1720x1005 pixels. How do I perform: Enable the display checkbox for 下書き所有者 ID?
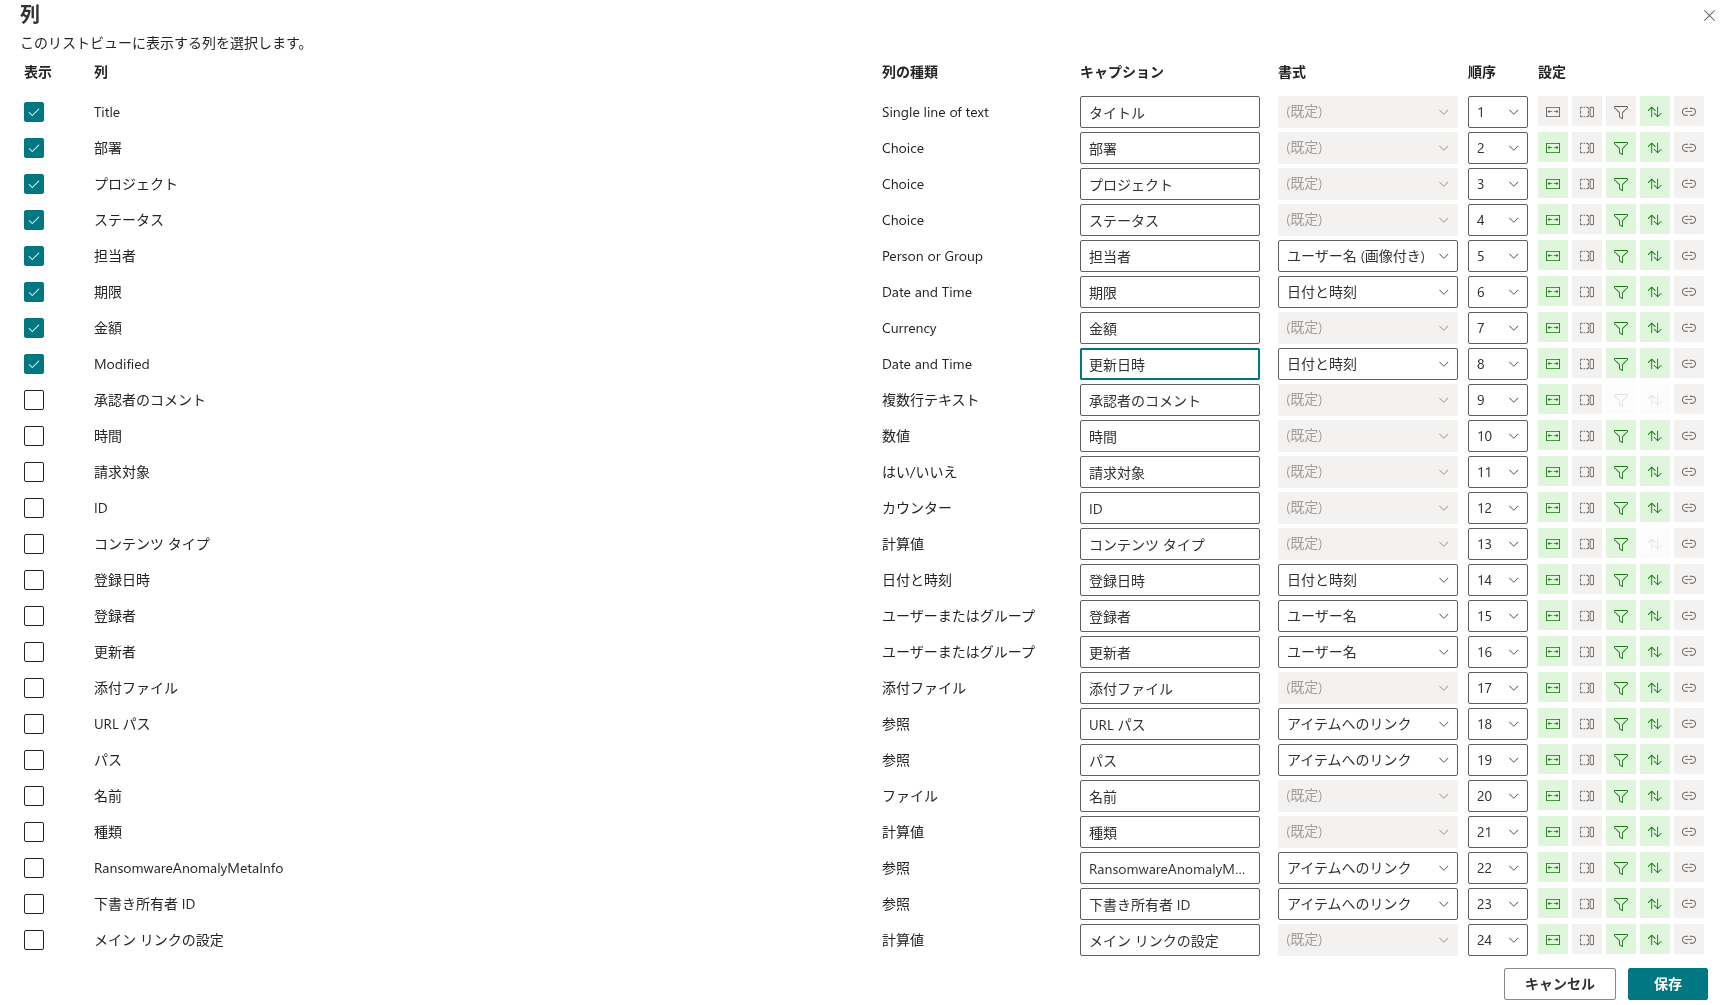coord(34,904)
